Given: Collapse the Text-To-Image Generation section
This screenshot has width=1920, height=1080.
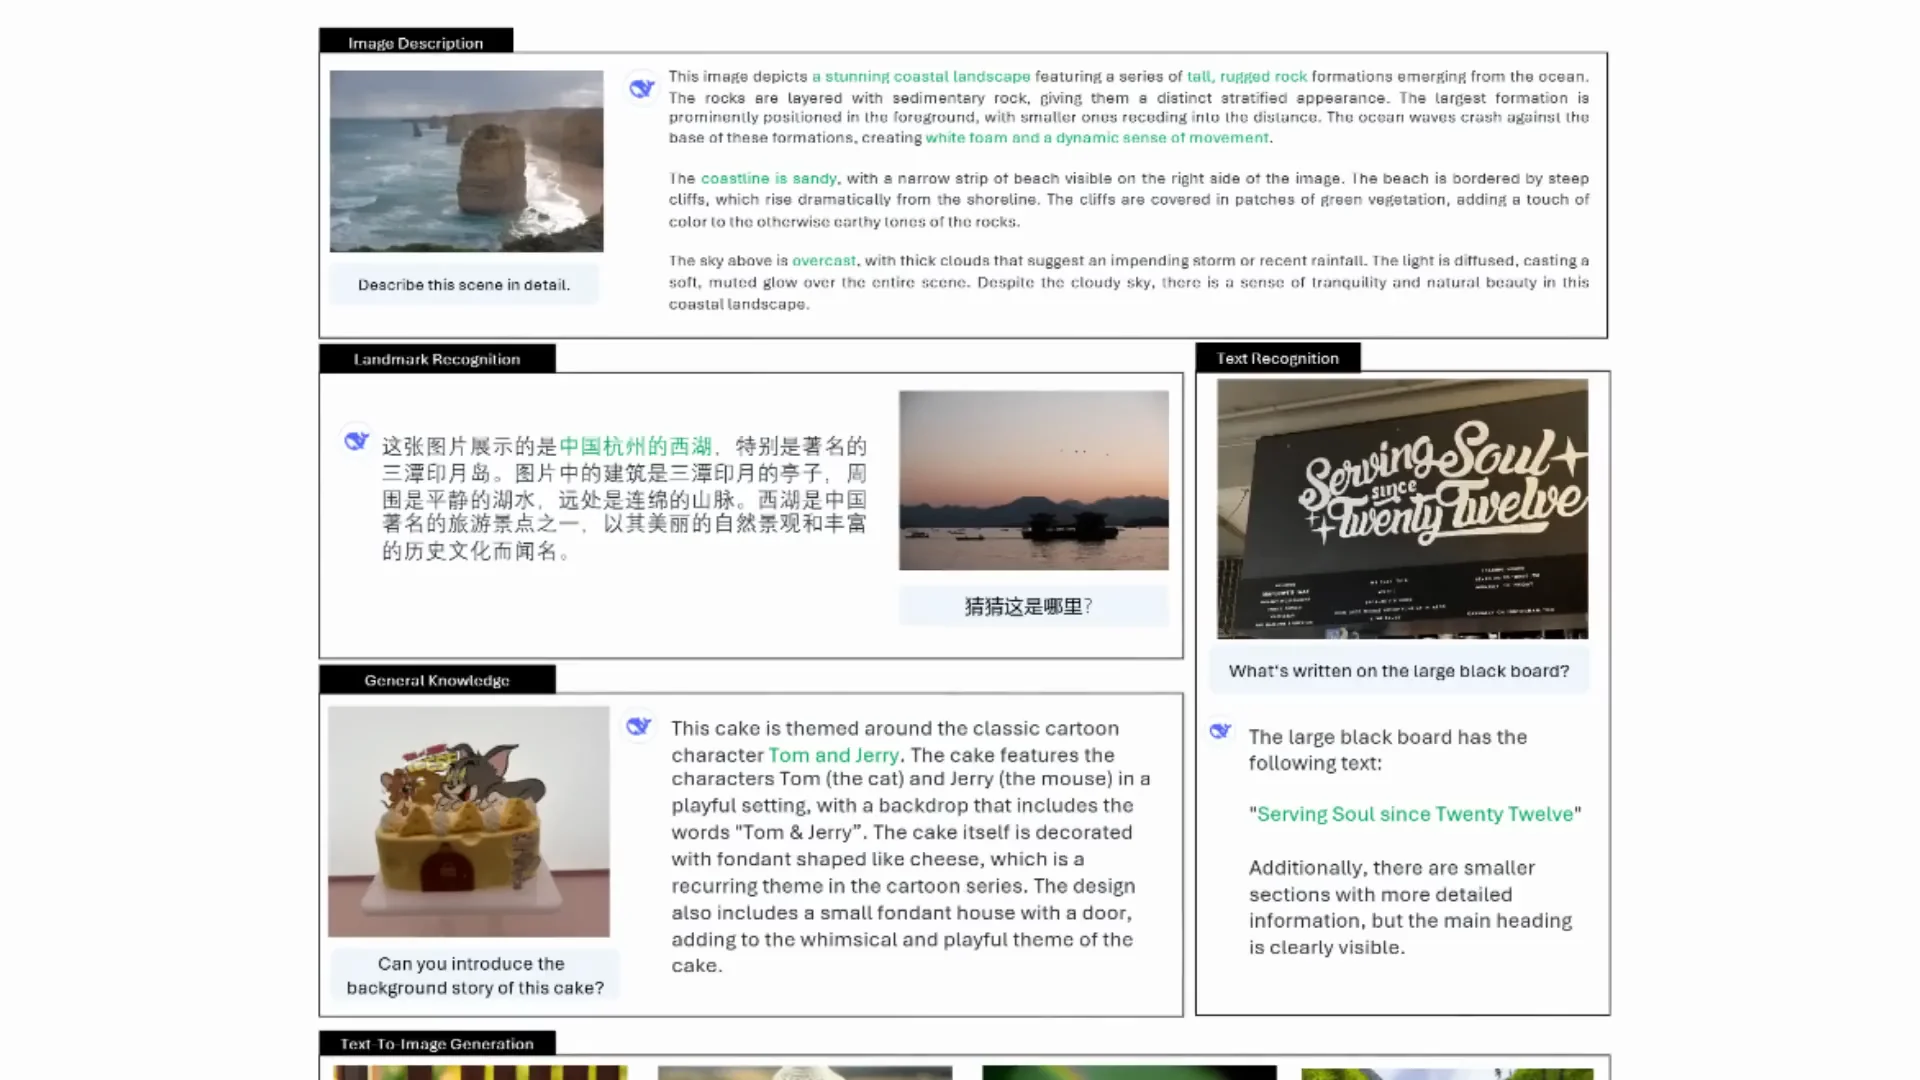Looking at the screenshot, I should point(436,1043).
